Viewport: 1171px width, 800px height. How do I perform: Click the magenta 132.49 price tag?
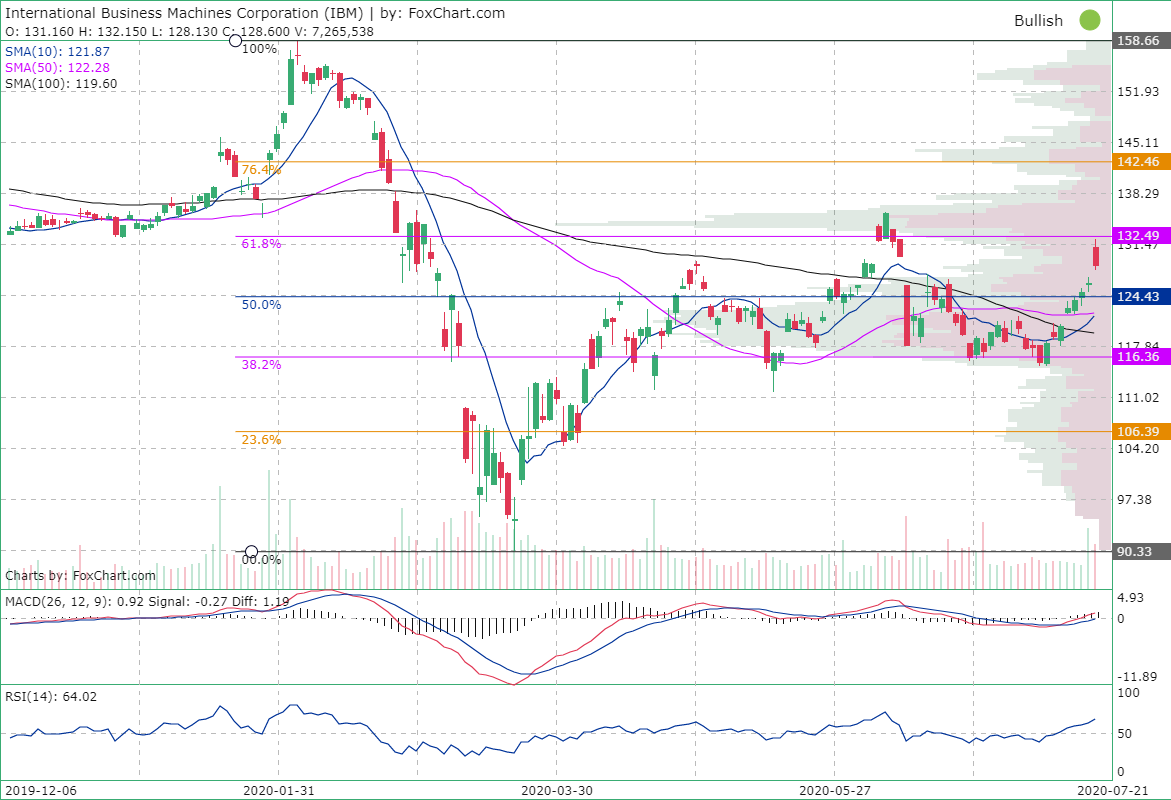1139,236
